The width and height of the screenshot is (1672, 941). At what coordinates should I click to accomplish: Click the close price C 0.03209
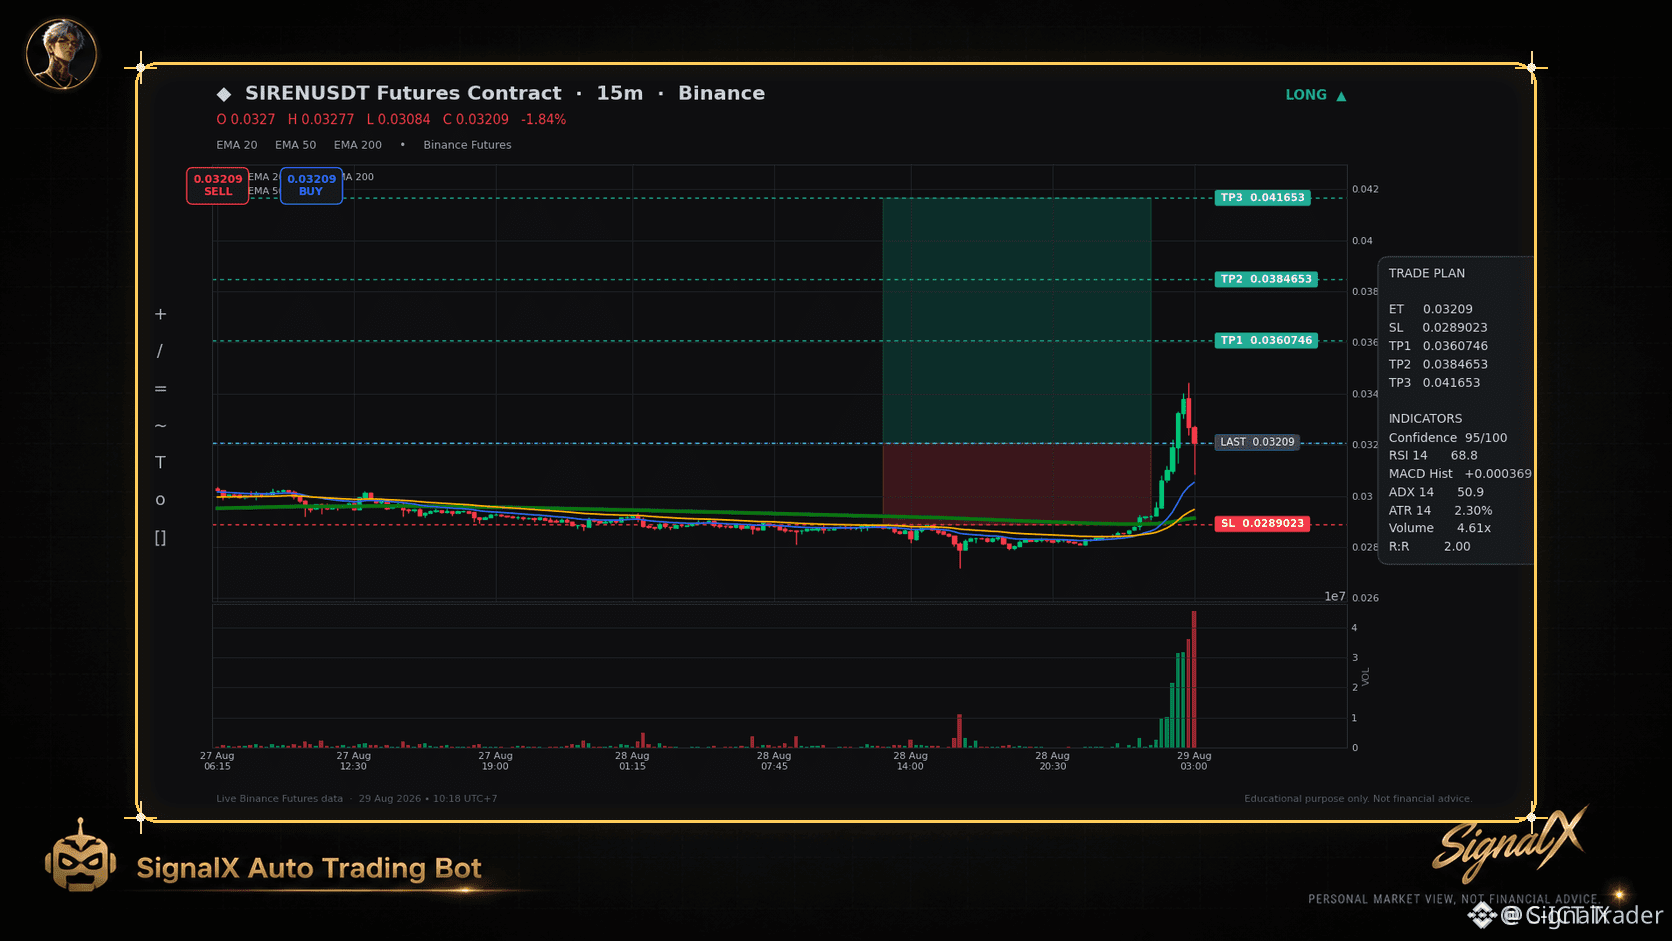(476, 119)
